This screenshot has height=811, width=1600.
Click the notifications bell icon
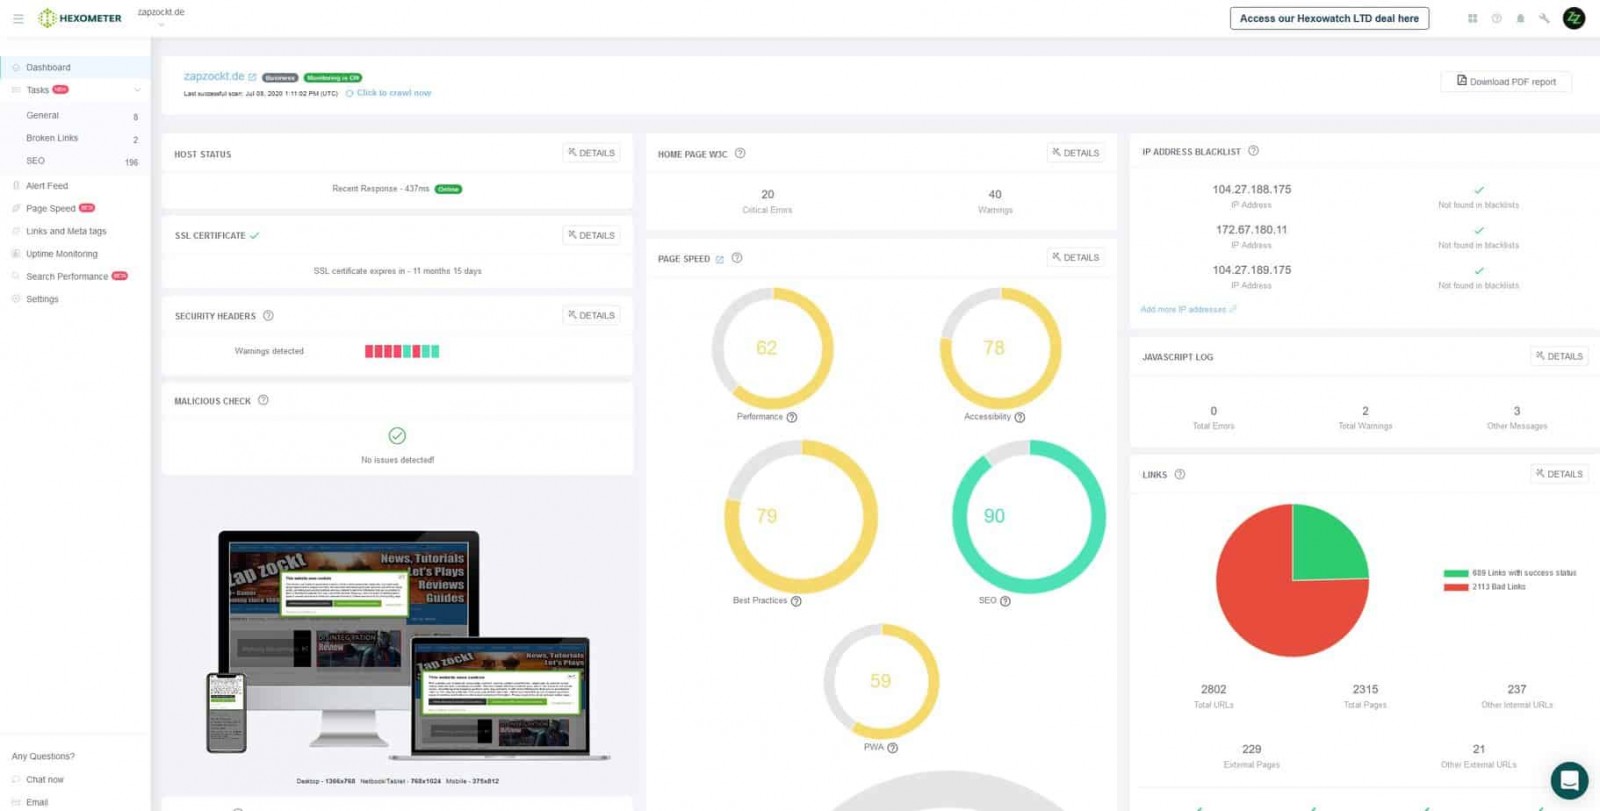[1520, 18]
